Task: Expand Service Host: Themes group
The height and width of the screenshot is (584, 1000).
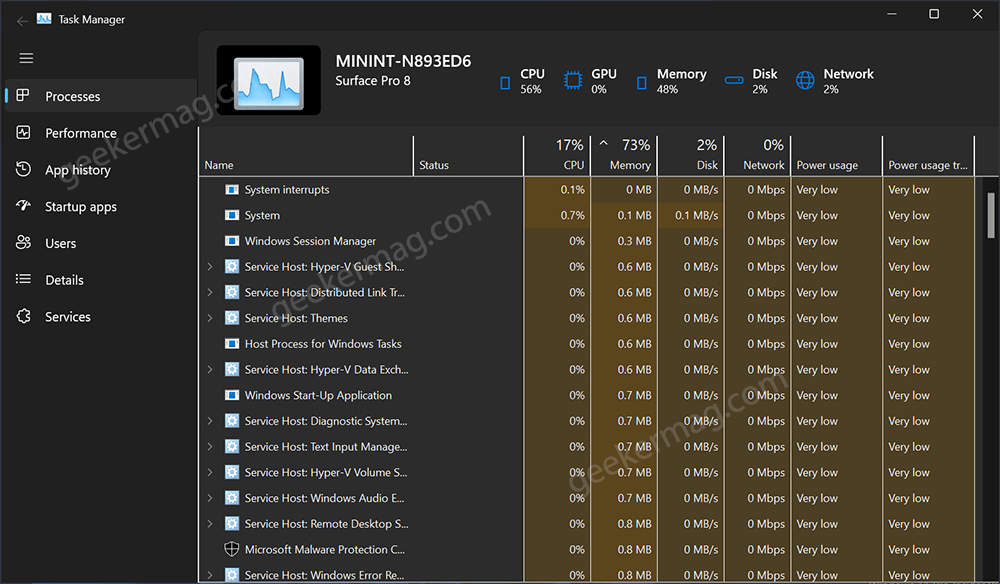Action: (x=210, y=318)
